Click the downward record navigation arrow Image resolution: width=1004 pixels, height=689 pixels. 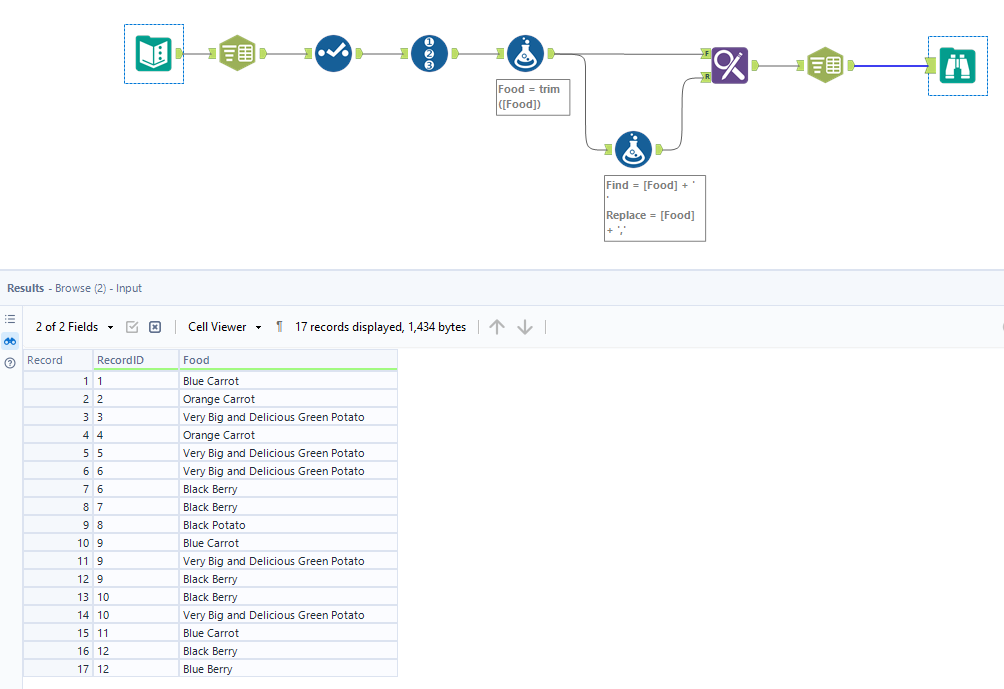click(x=523, y=327)
